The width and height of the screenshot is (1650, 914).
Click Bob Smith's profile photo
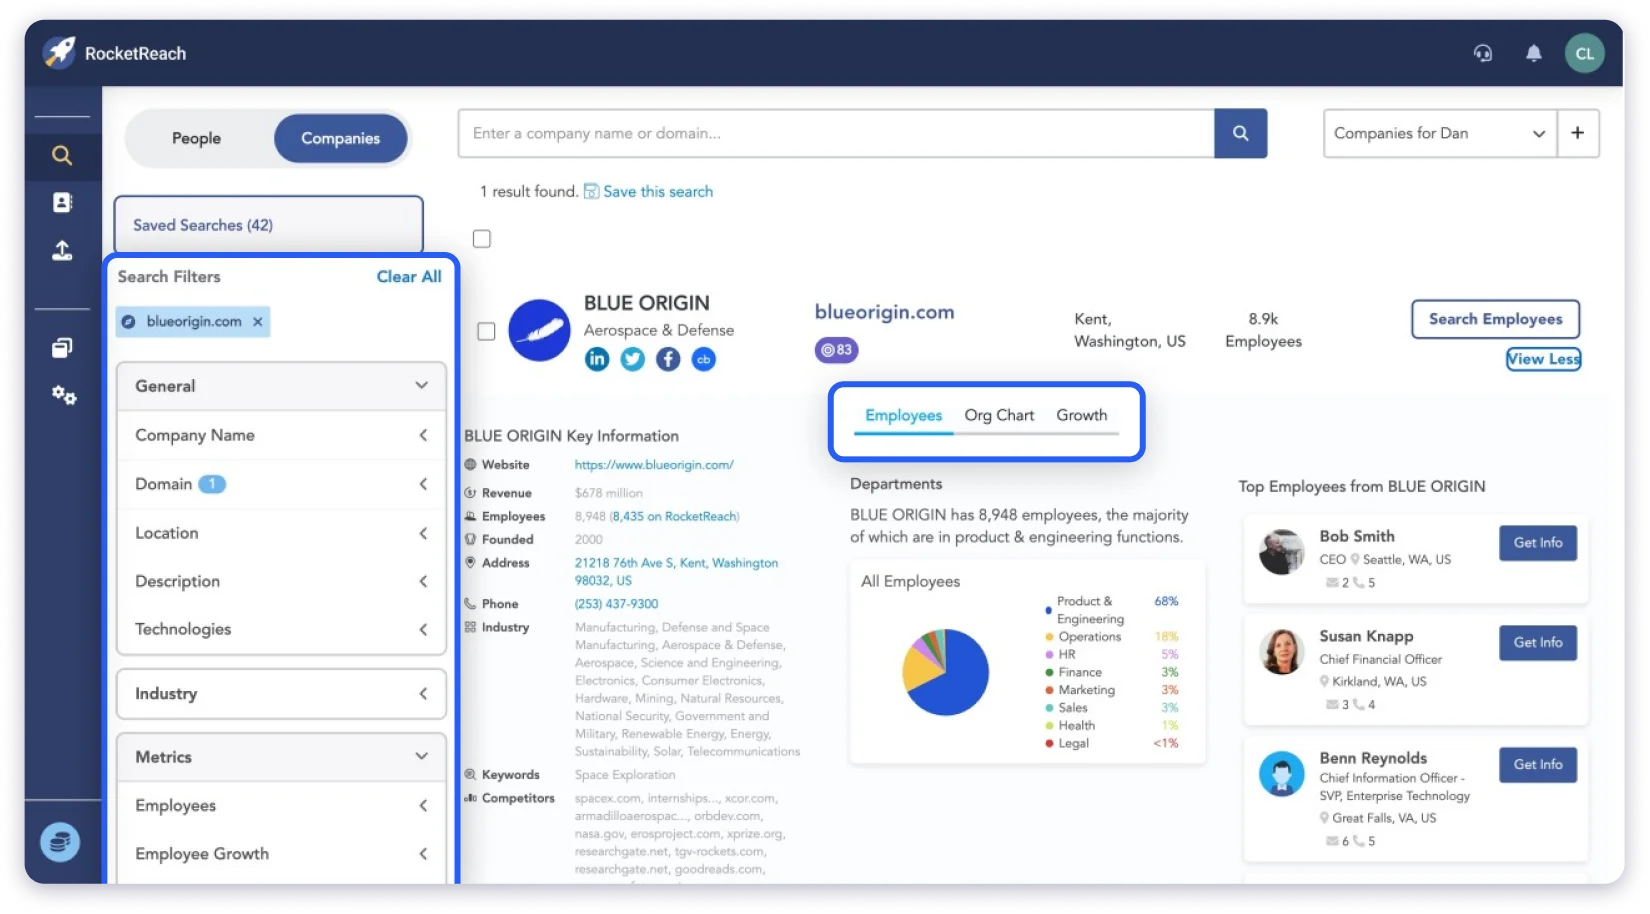coord(1282,551)
